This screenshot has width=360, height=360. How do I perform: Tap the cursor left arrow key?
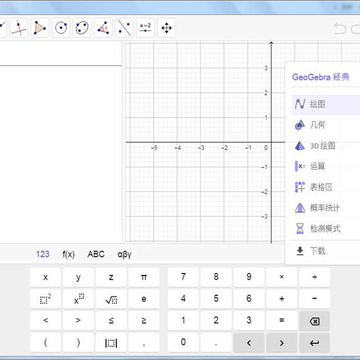(249, 342)
